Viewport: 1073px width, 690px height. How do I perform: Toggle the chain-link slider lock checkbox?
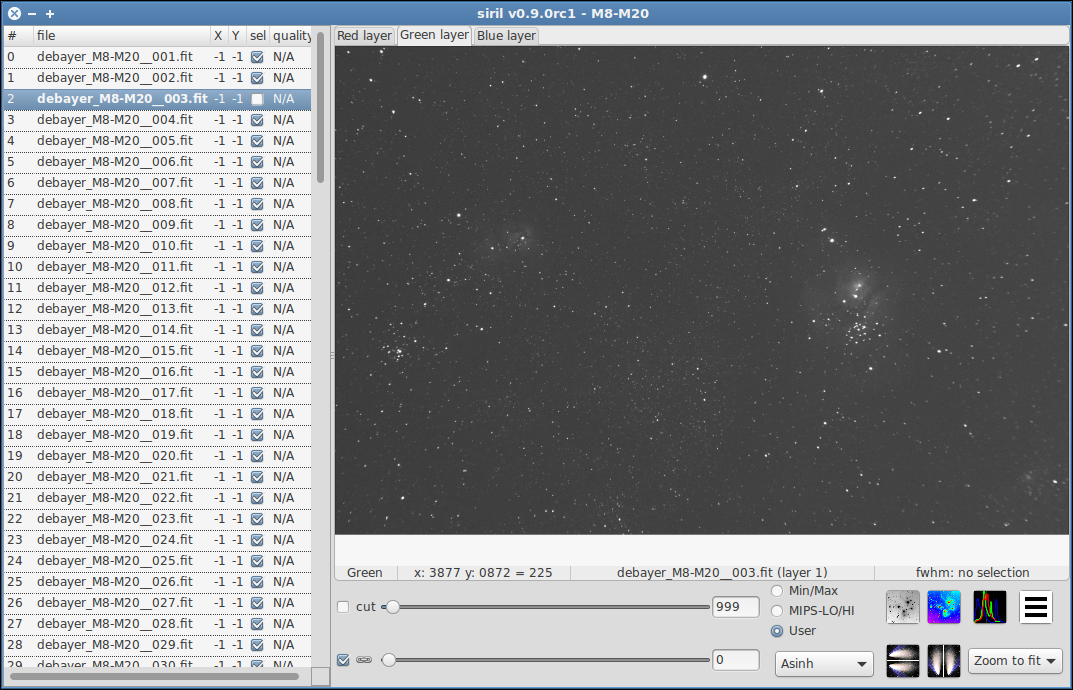point(344,660)
